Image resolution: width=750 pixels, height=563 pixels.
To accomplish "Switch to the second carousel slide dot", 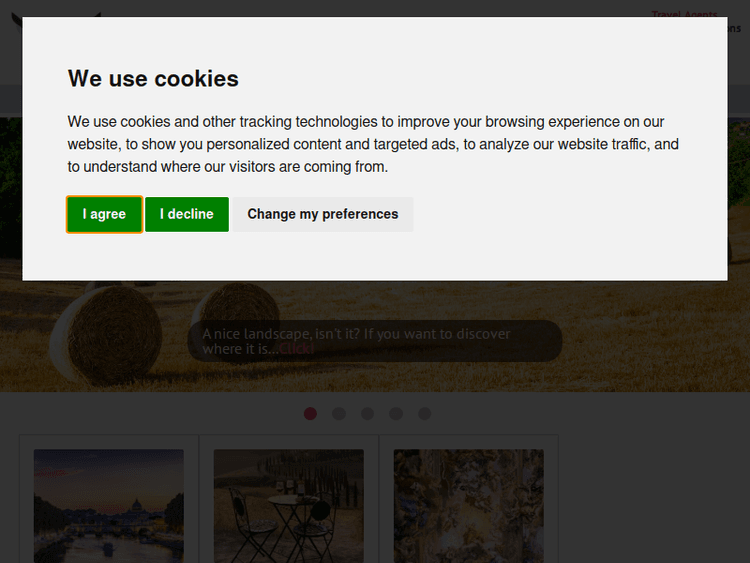I will [x=339, y=414].
